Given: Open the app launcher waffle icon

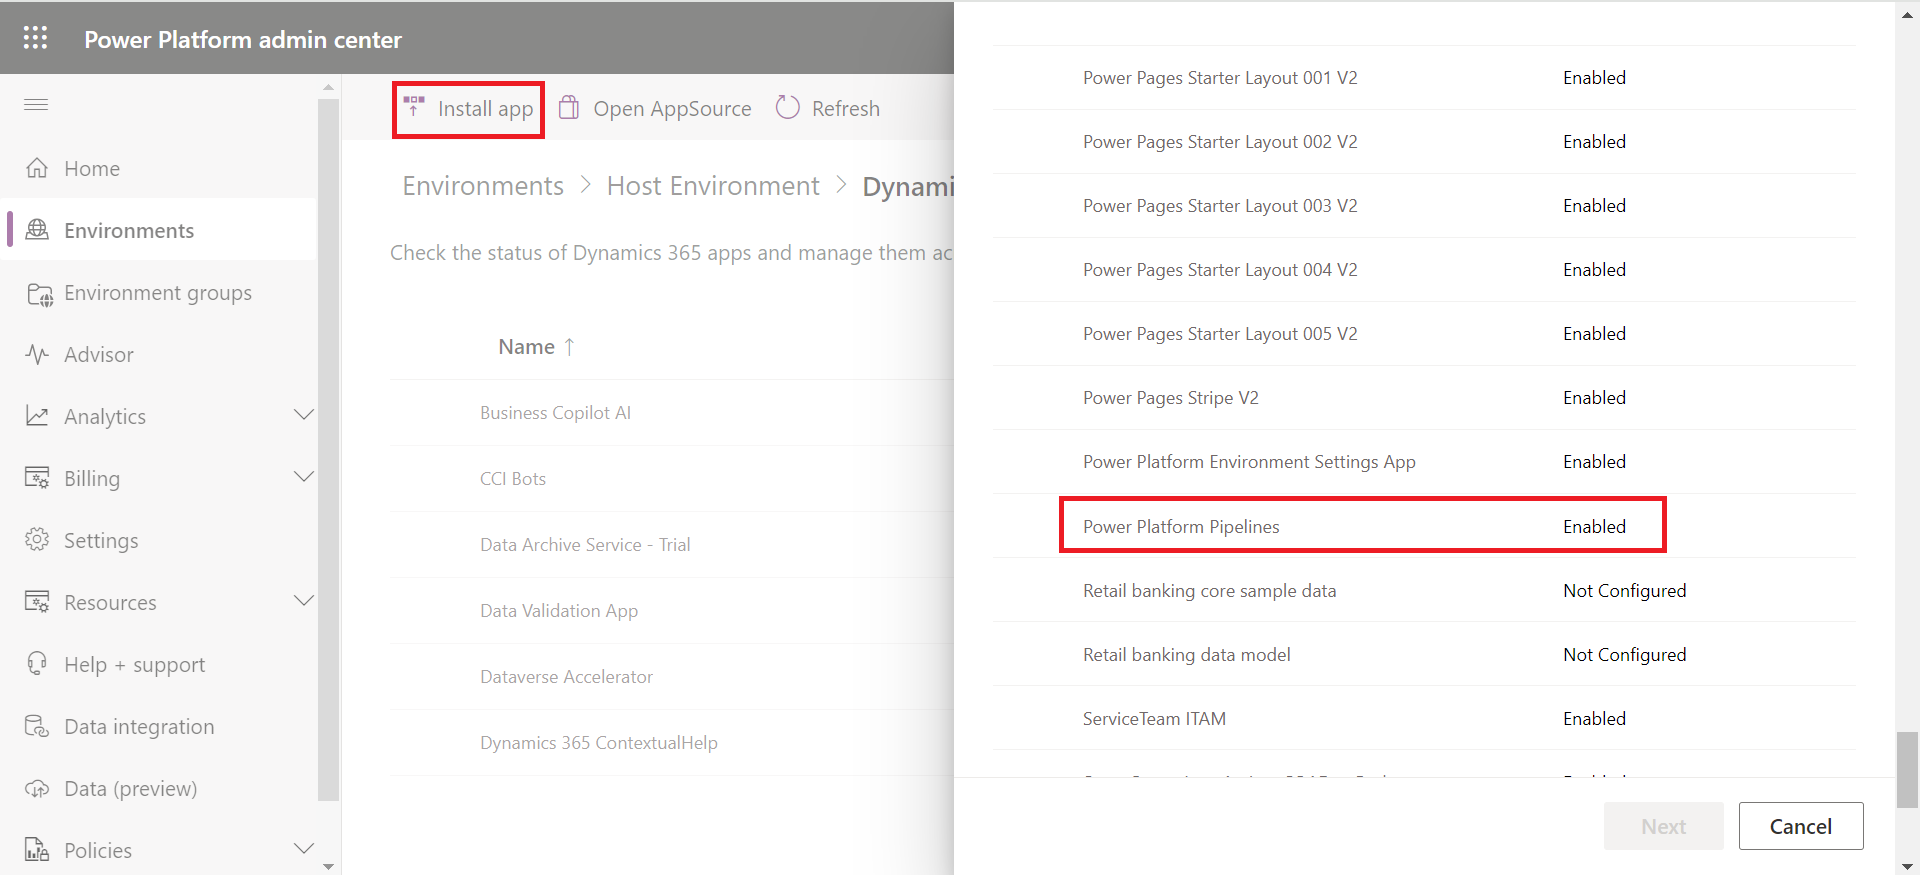Looking at the screenshot, I should click(35, 38).
